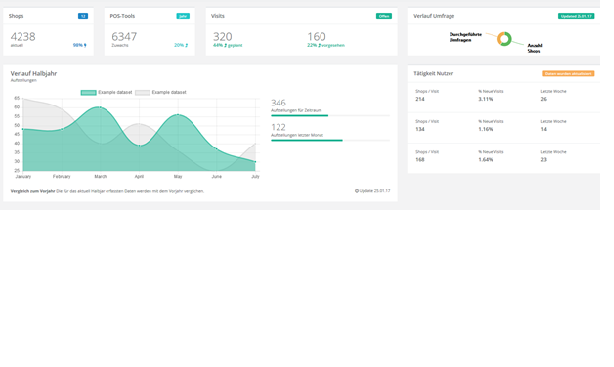Image resolution: width=614 pixels, height=367 pixels.
Task: Click the green Offen badge on Visits
Action: (384, 16)
